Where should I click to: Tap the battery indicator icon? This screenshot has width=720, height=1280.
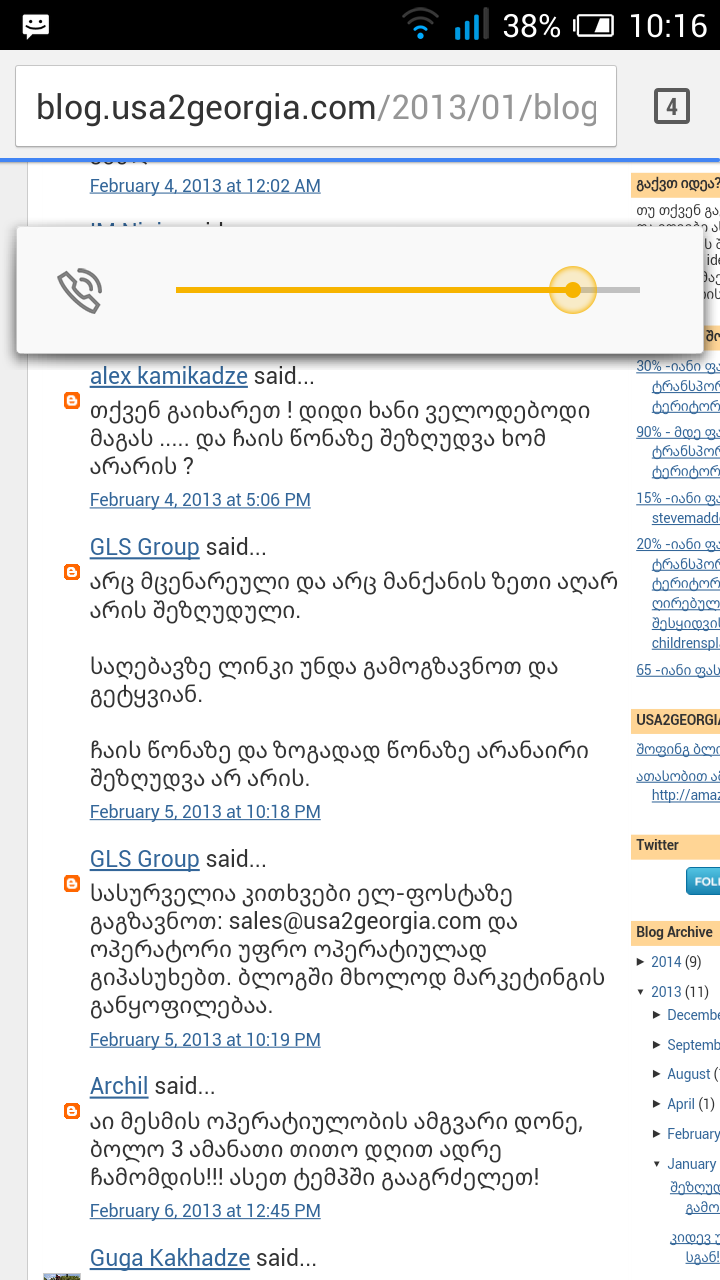point(594,25)
